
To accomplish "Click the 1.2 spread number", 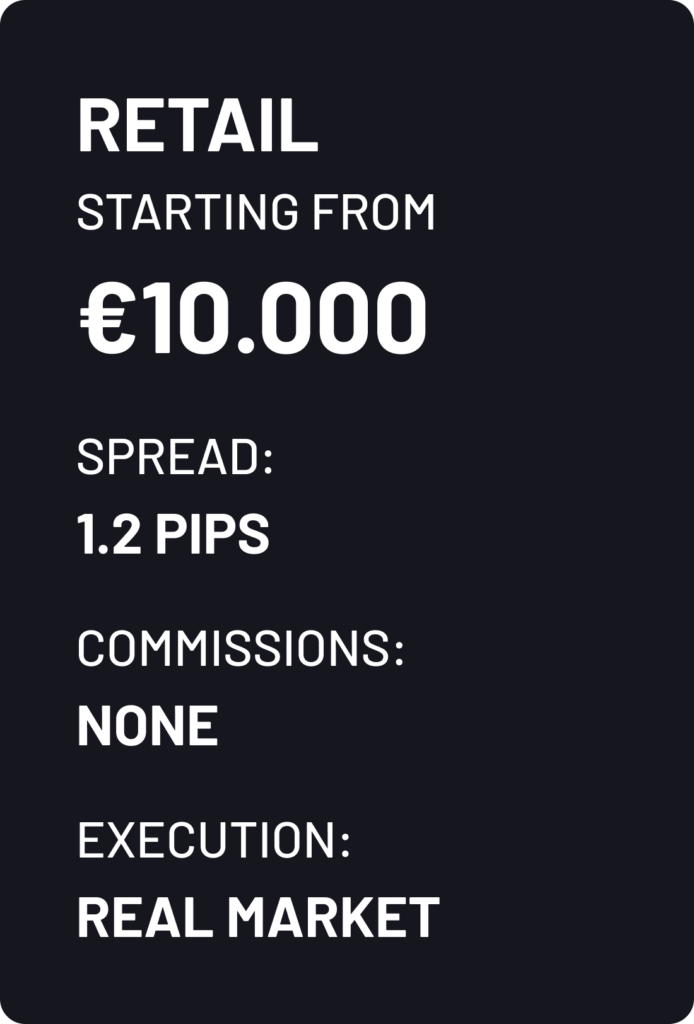I will coord(106,535).
